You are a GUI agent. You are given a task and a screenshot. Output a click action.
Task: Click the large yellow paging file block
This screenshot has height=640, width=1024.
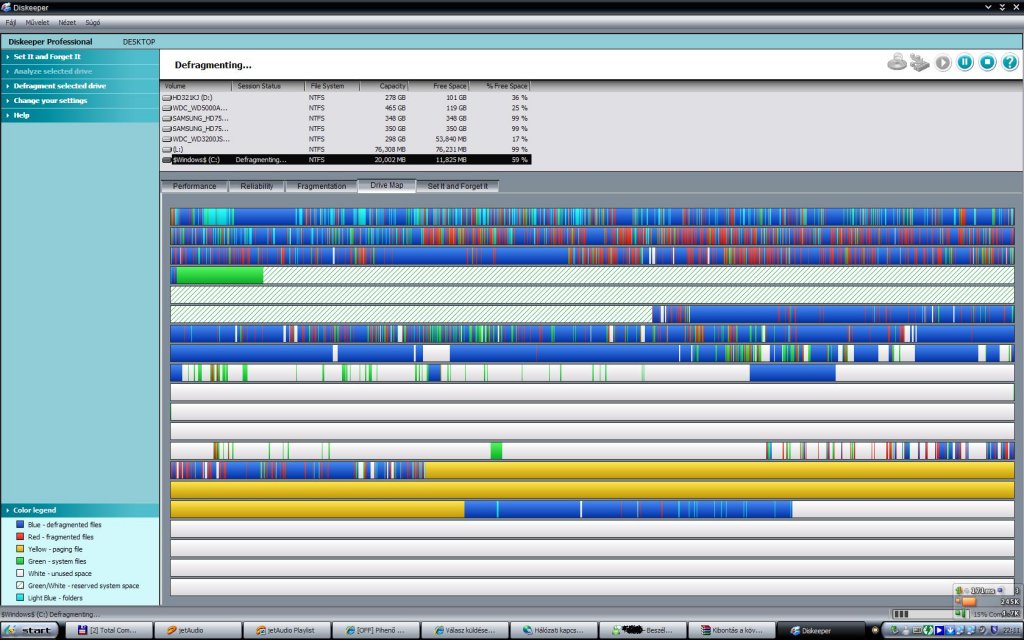tap(592, 490)
